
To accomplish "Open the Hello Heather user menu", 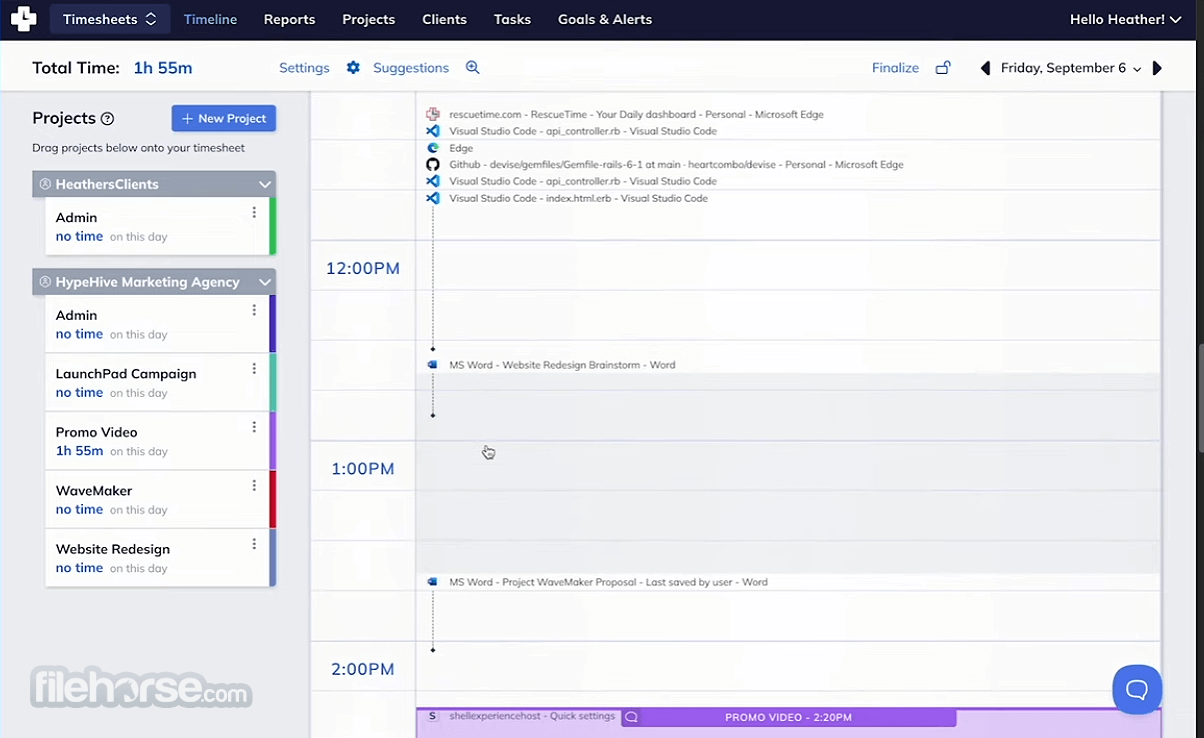I will (1126, 19).
